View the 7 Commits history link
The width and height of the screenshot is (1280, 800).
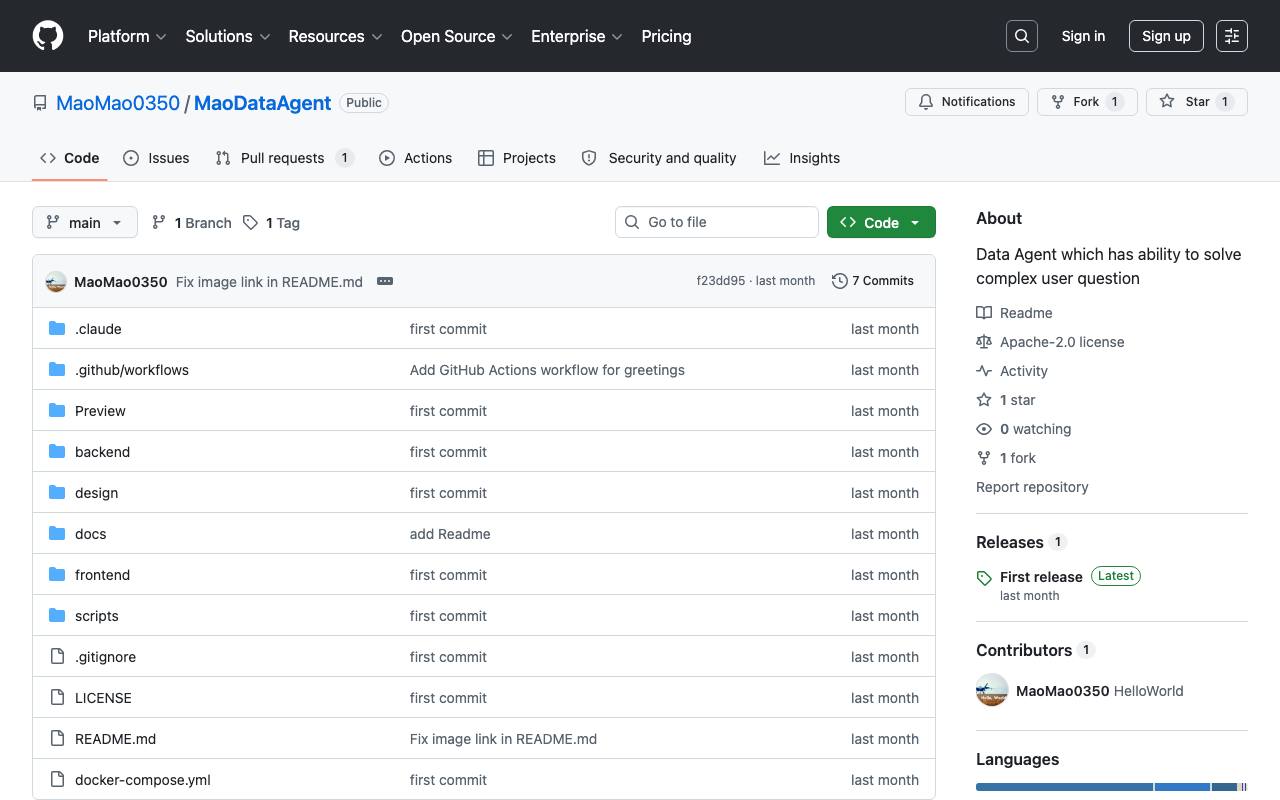click(873, 281)
